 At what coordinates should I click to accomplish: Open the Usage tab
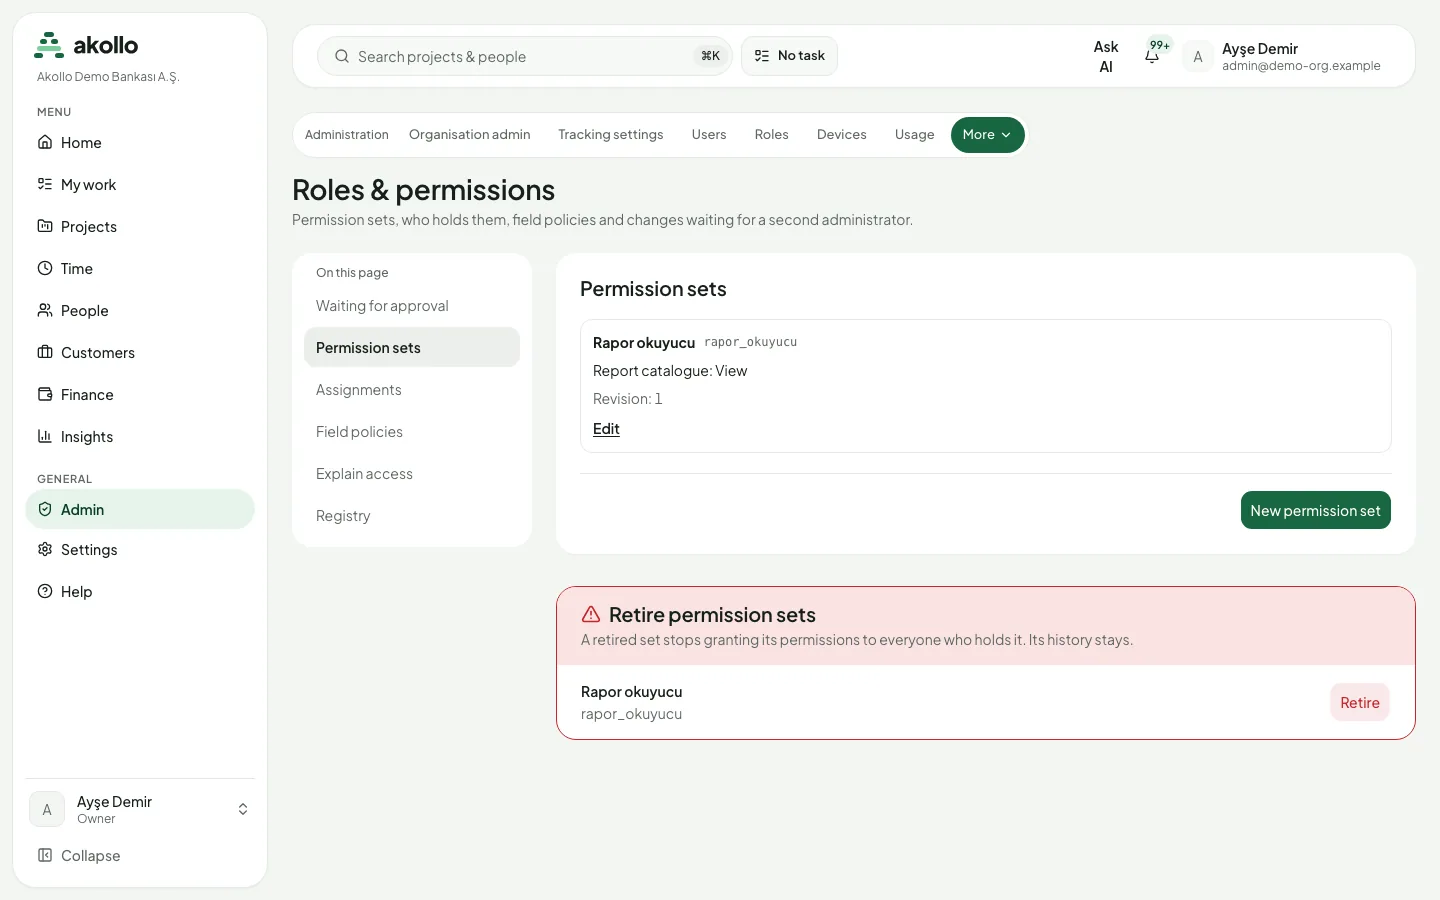[x=915, y=135]
